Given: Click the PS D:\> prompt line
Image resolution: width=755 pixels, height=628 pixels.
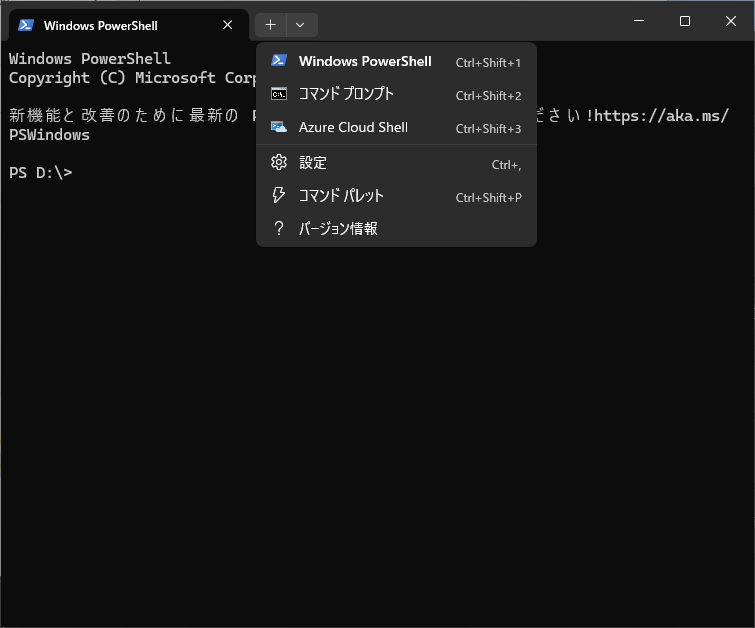Looking at the screenshot, I should 40,172.
